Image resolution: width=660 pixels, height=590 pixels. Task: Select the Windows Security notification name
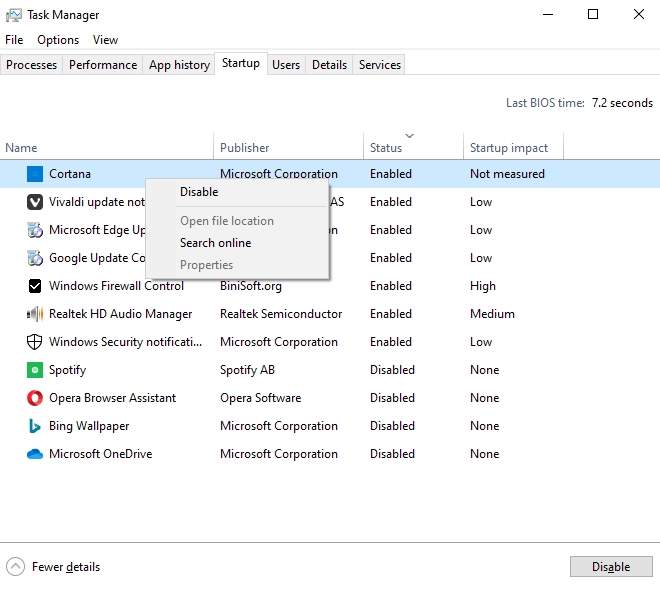[125, 342]
